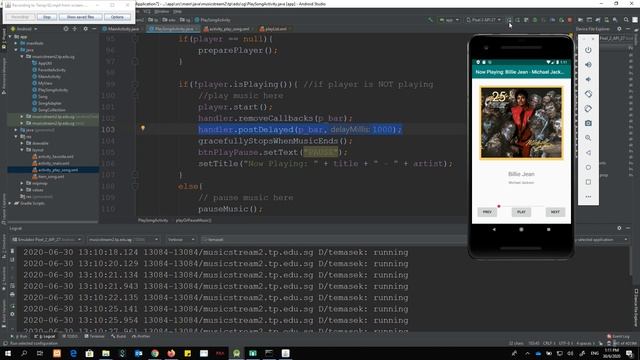Open the Android project view dropdown
Viewport: 640px width, 360px height.
point(24,29)
